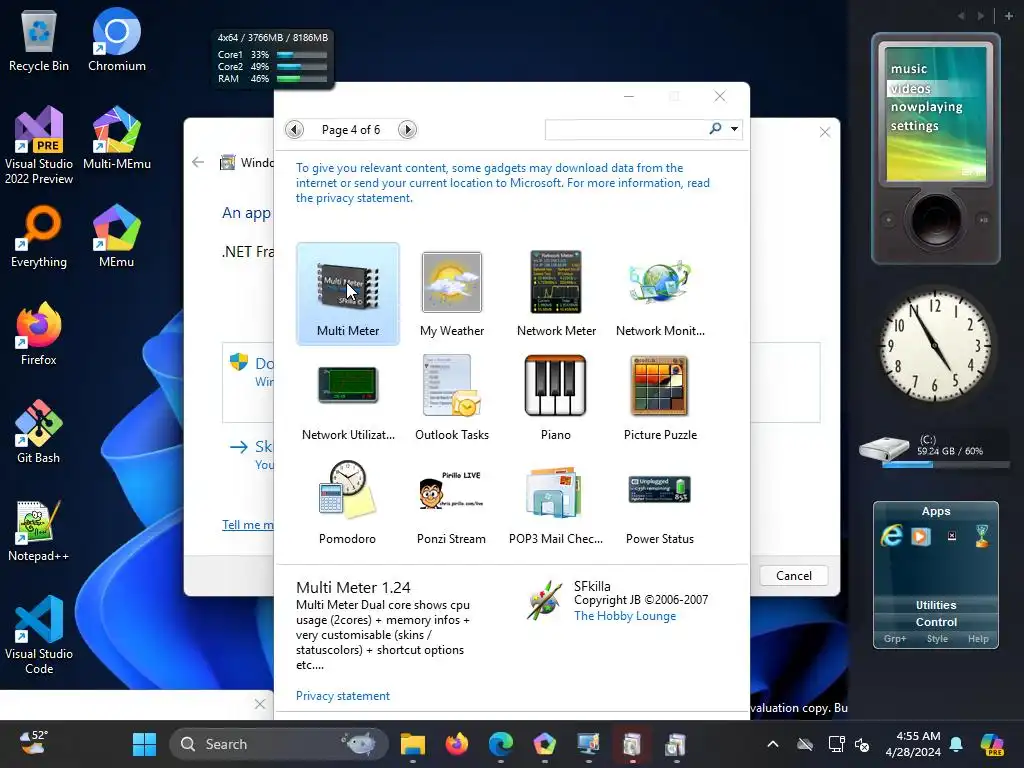The height and width of the screenshot is (768, 1024).
Task: Select settings in the Zune gadget
Action: pos(914,125)
